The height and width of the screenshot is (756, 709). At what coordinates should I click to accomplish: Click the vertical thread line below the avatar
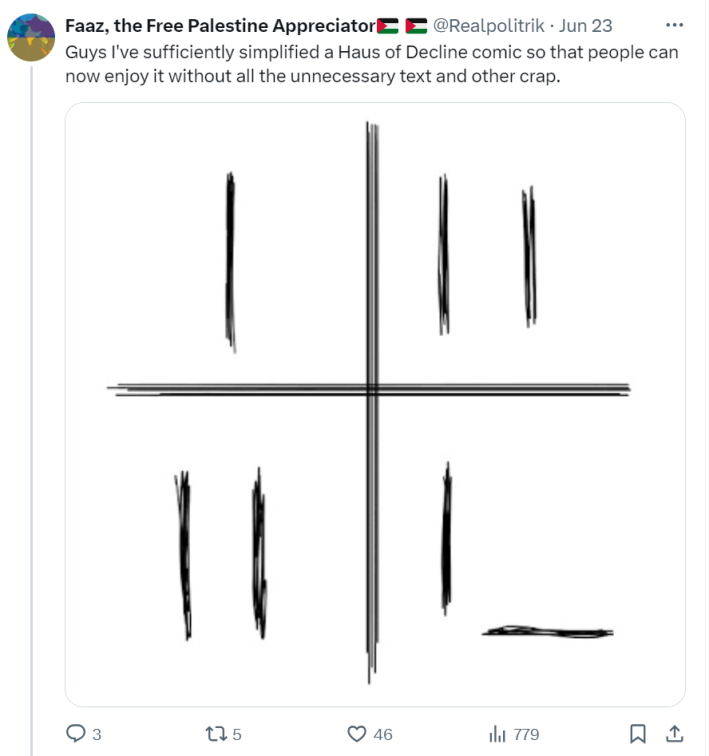pyautogui.click(x=31, y=400)
